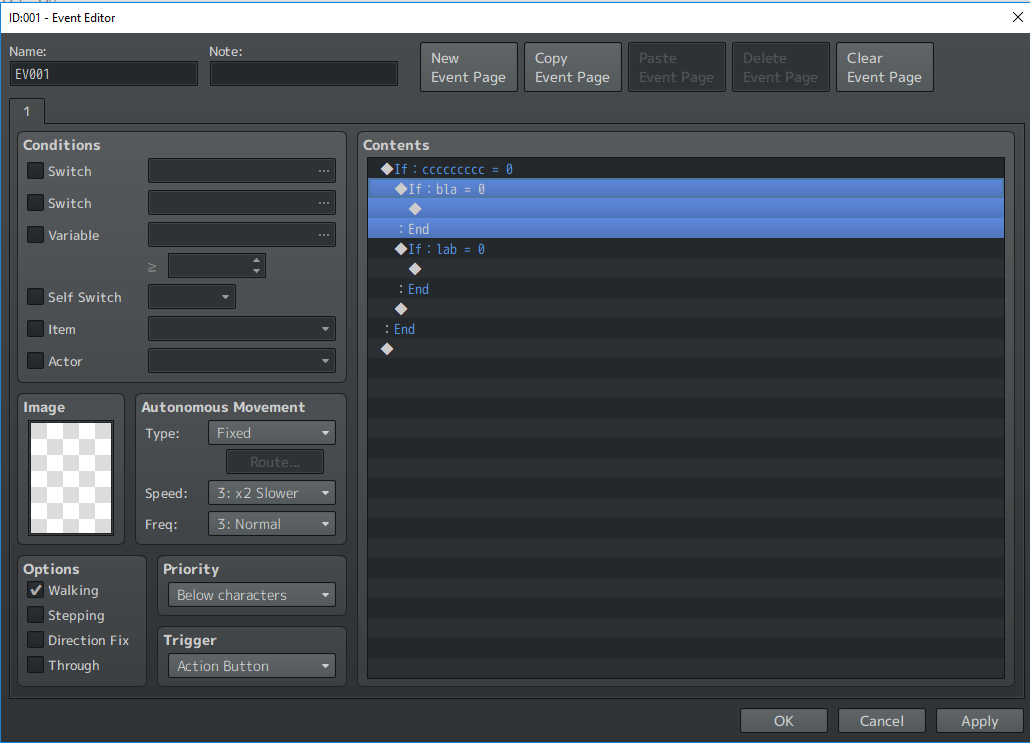Open the Trigger dropdown showing Action Button
This screenshot has height=743, width=1030.
[252, 666]
